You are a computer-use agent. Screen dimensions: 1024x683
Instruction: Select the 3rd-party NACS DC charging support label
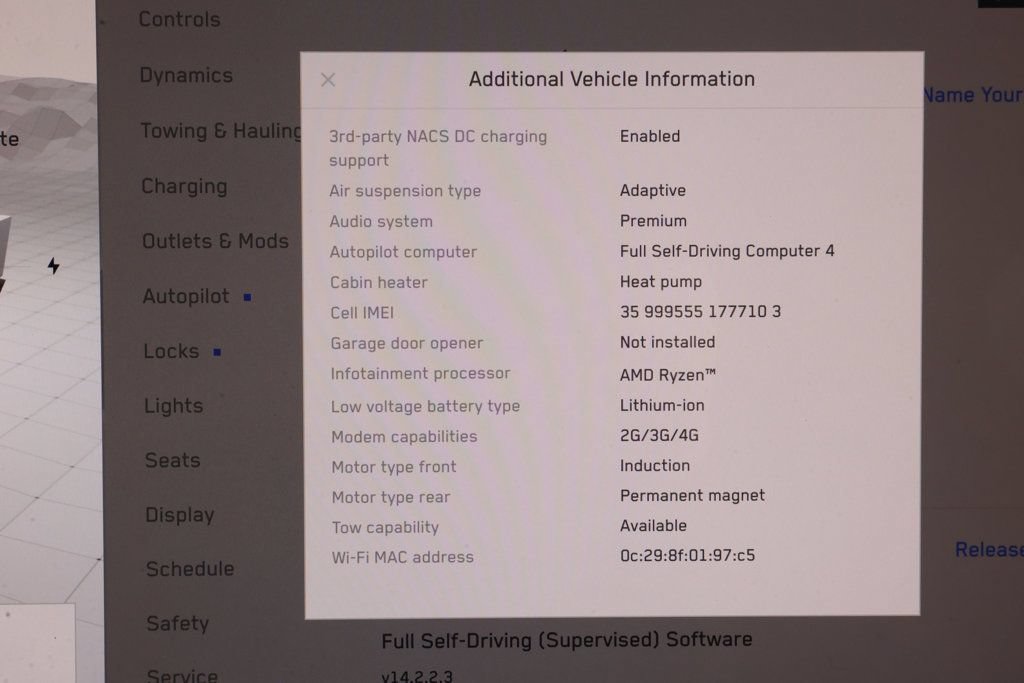pos(438,148)
